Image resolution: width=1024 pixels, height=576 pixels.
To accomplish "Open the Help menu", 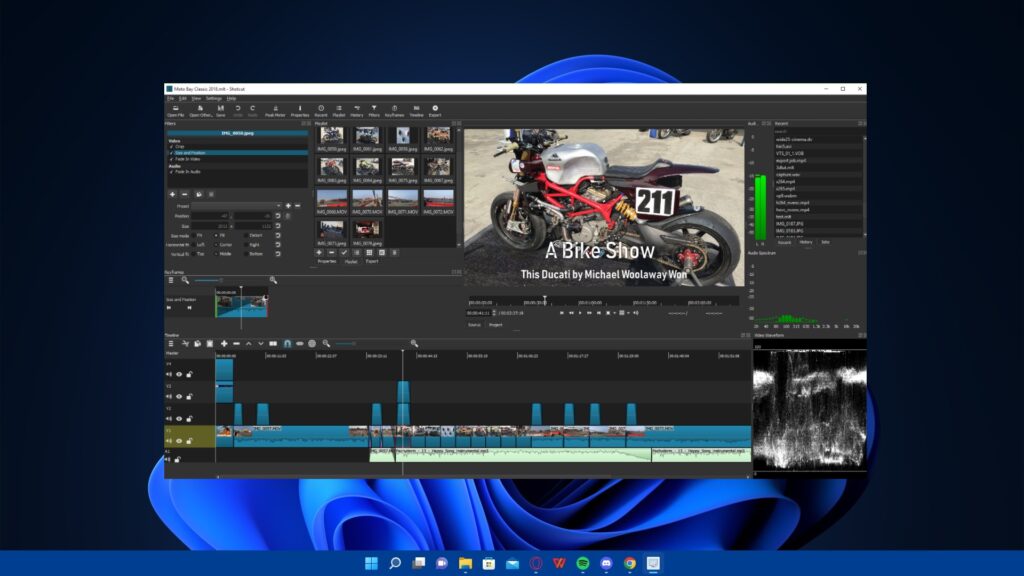I will point(231,99).
